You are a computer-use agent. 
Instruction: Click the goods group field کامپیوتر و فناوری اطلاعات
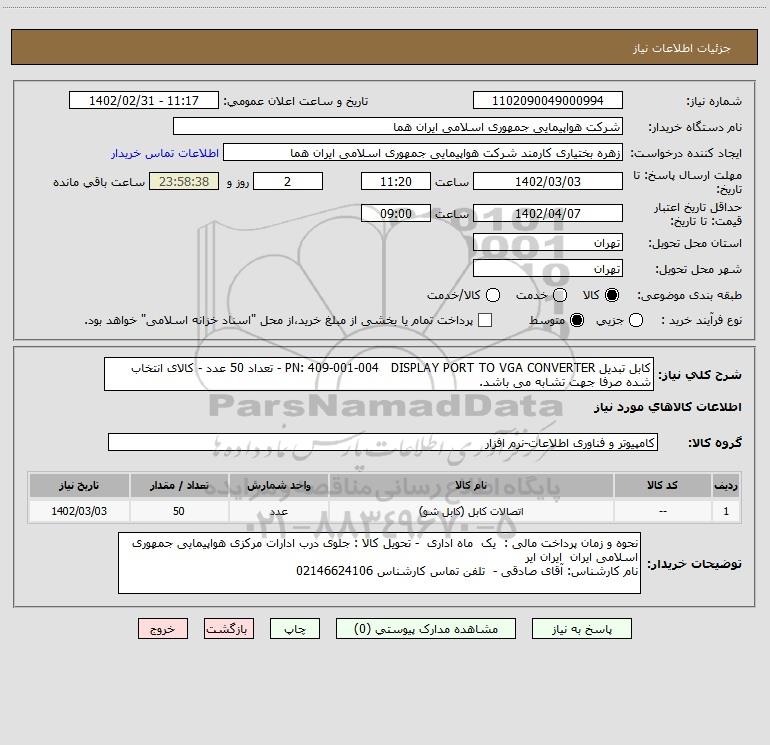(383, 442)
